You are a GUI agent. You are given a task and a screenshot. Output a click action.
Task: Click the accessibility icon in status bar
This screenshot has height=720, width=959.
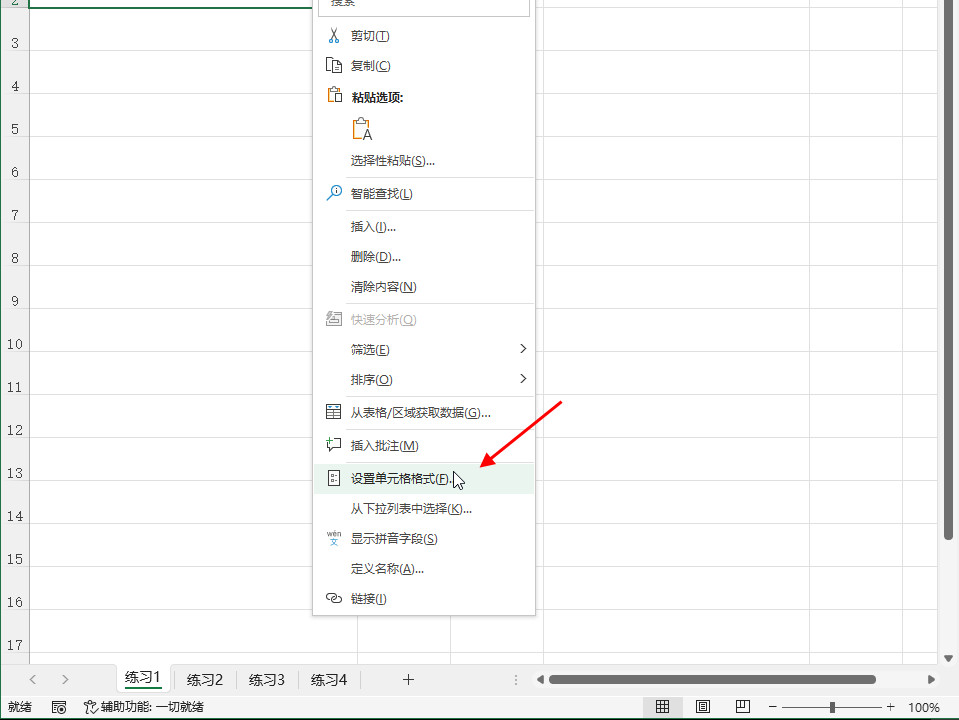(x=90, y=707)
